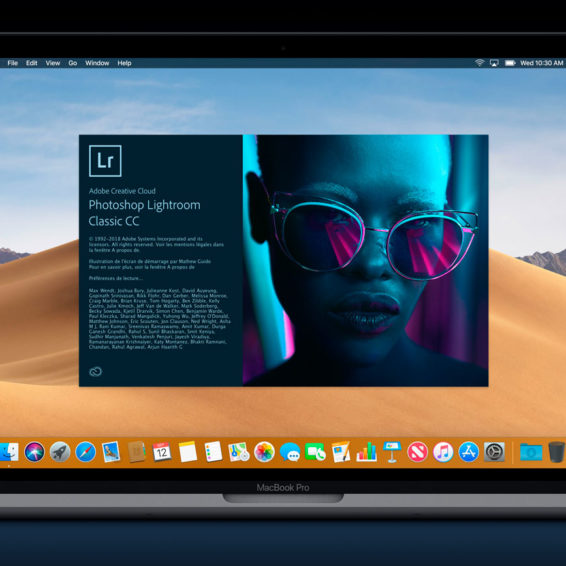Click the Wi-Fi status icon
Screen dimensions: 566x566
[479, 63]
